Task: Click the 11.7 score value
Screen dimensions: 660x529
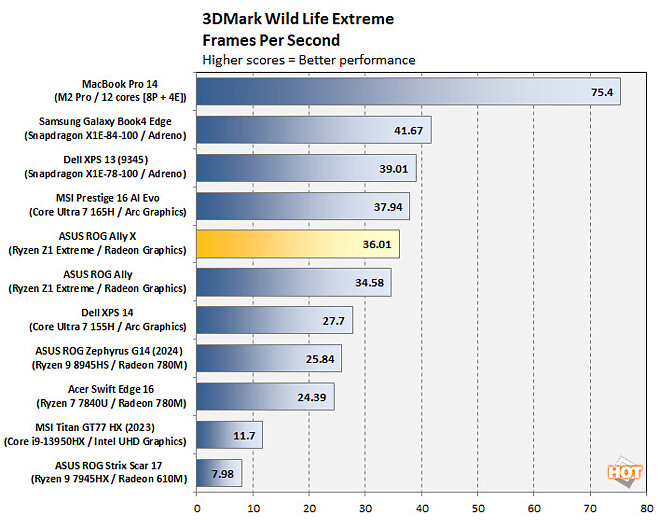Action: click(244, 436)
